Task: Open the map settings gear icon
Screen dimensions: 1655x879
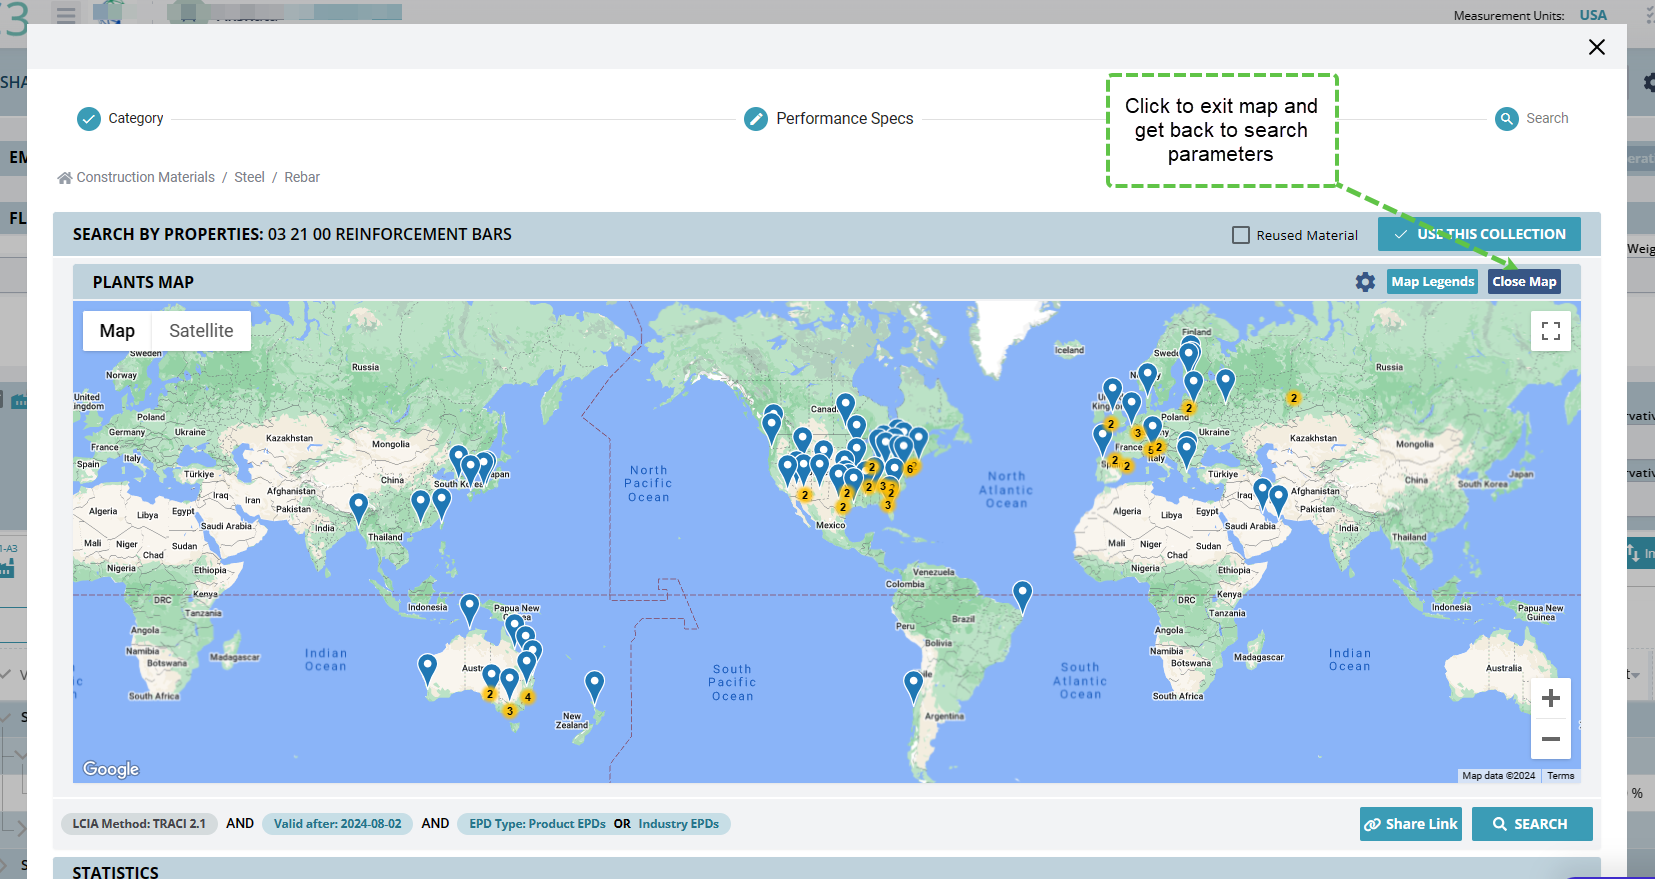Action: [x=1365, y=282]
